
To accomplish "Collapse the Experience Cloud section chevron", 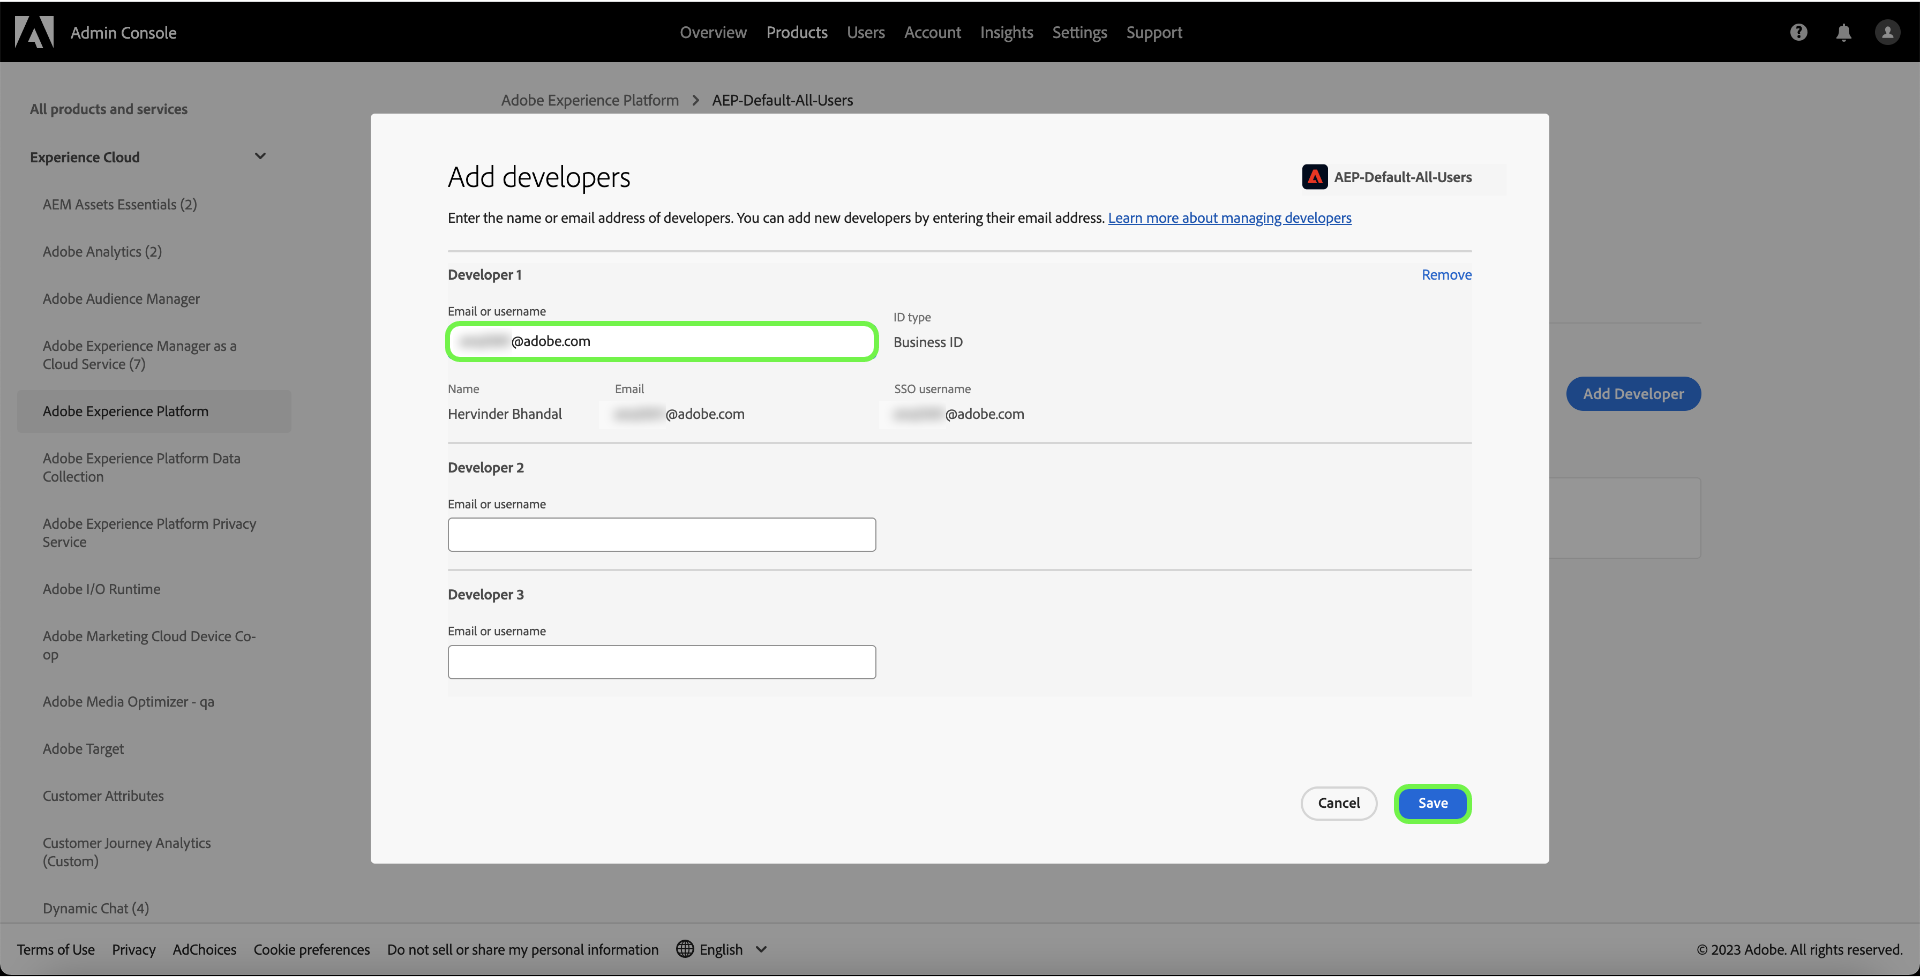I will 260,156.
